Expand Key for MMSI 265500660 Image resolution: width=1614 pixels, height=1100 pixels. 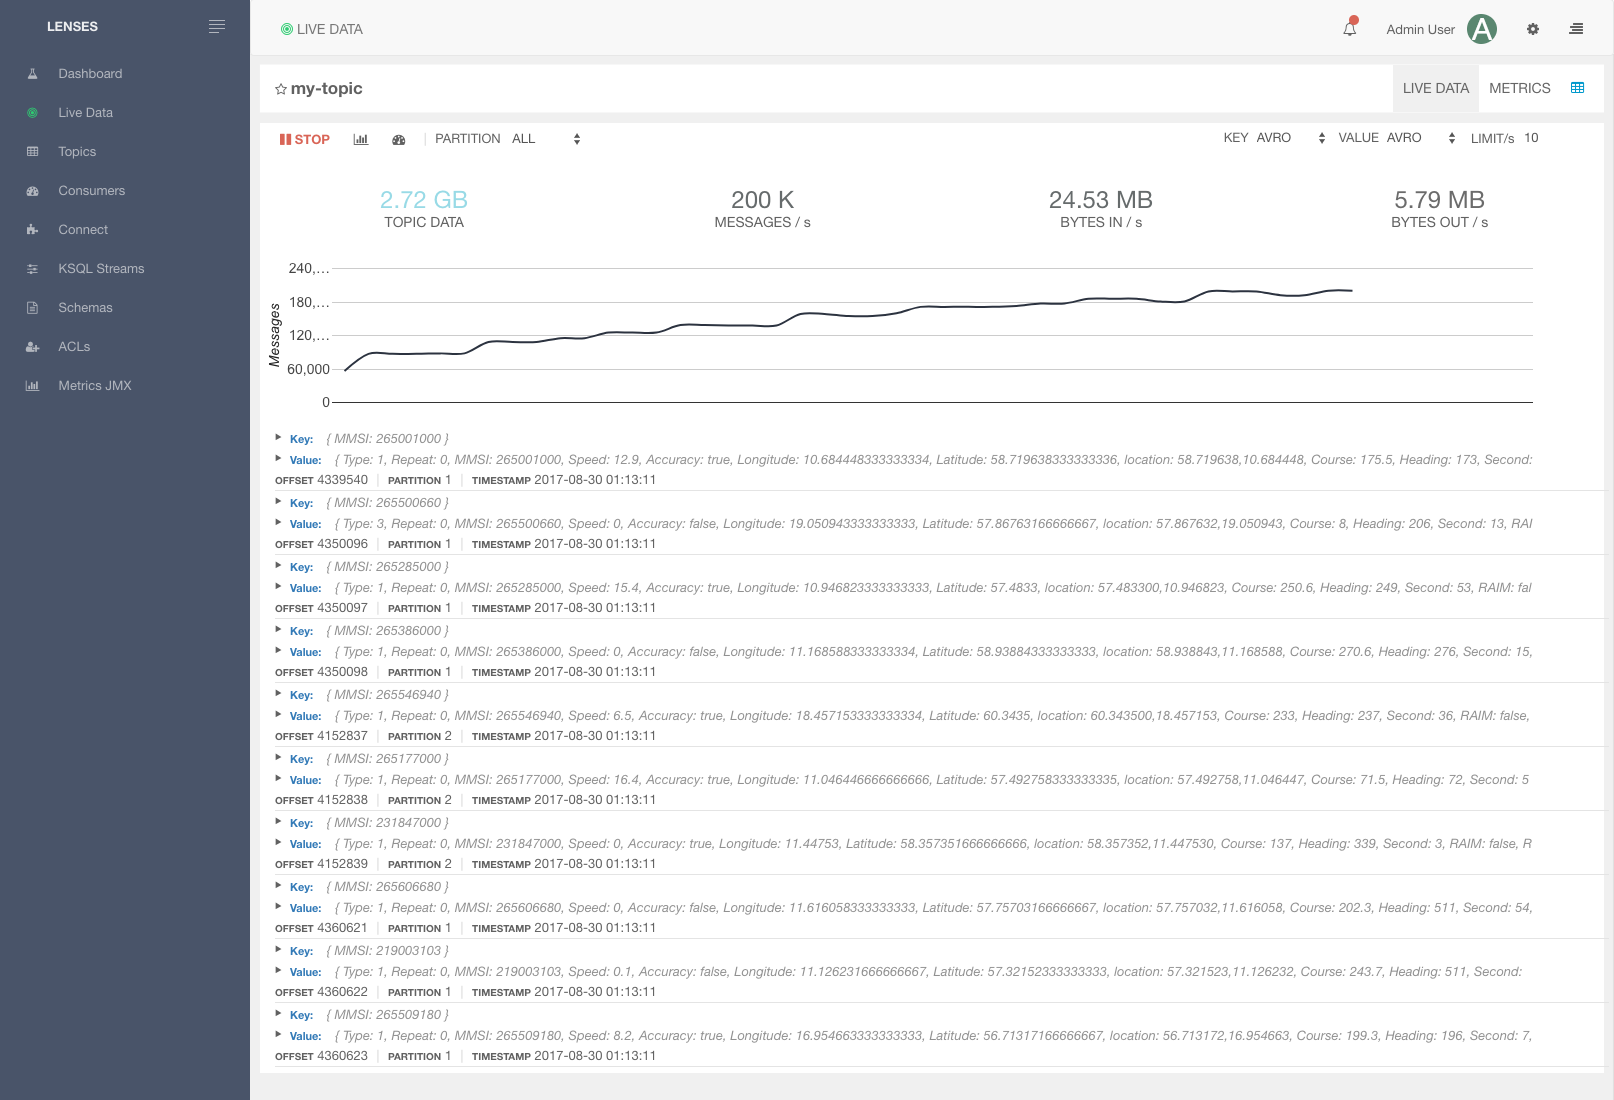(279, 502)
